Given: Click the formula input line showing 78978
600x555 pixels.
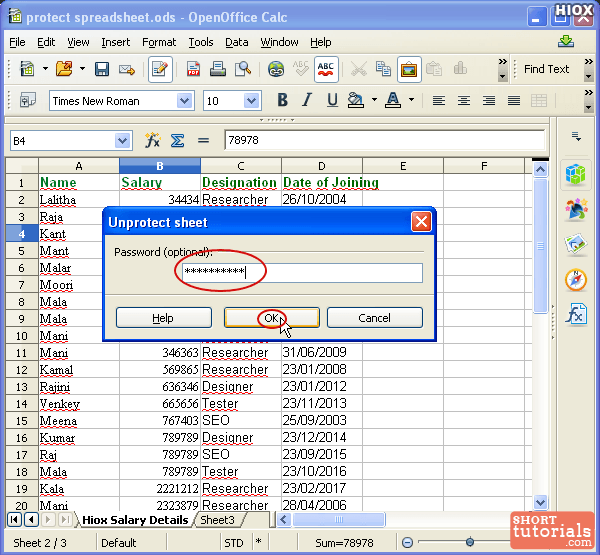Looking at the screenshot, I should pyautogui.click(x=384, y=140).
